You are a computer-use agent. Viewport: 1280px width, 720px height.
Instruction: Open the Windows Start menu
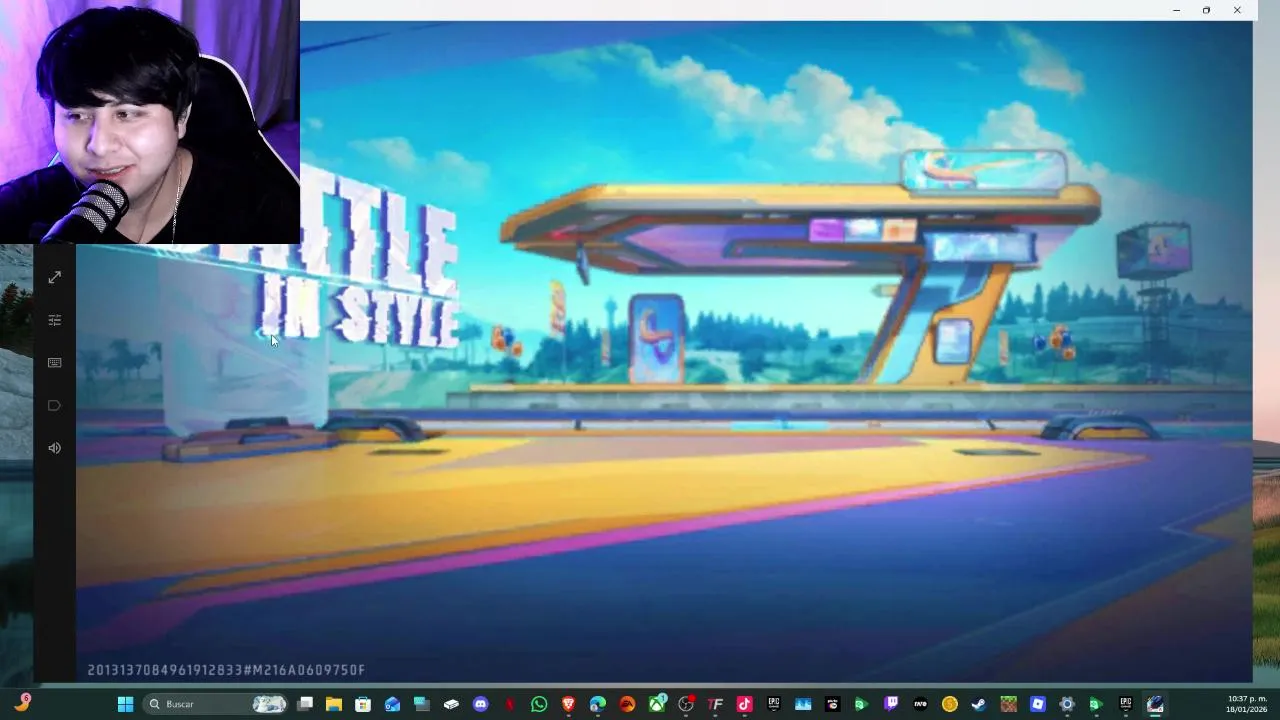click(x=125, y=704)
